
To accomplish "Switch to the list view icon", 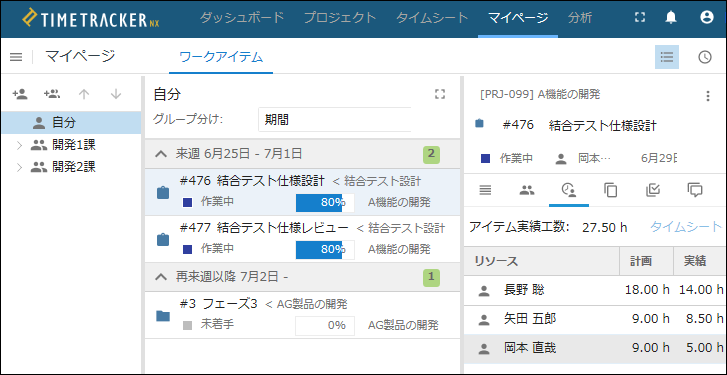I will (667, 57).
